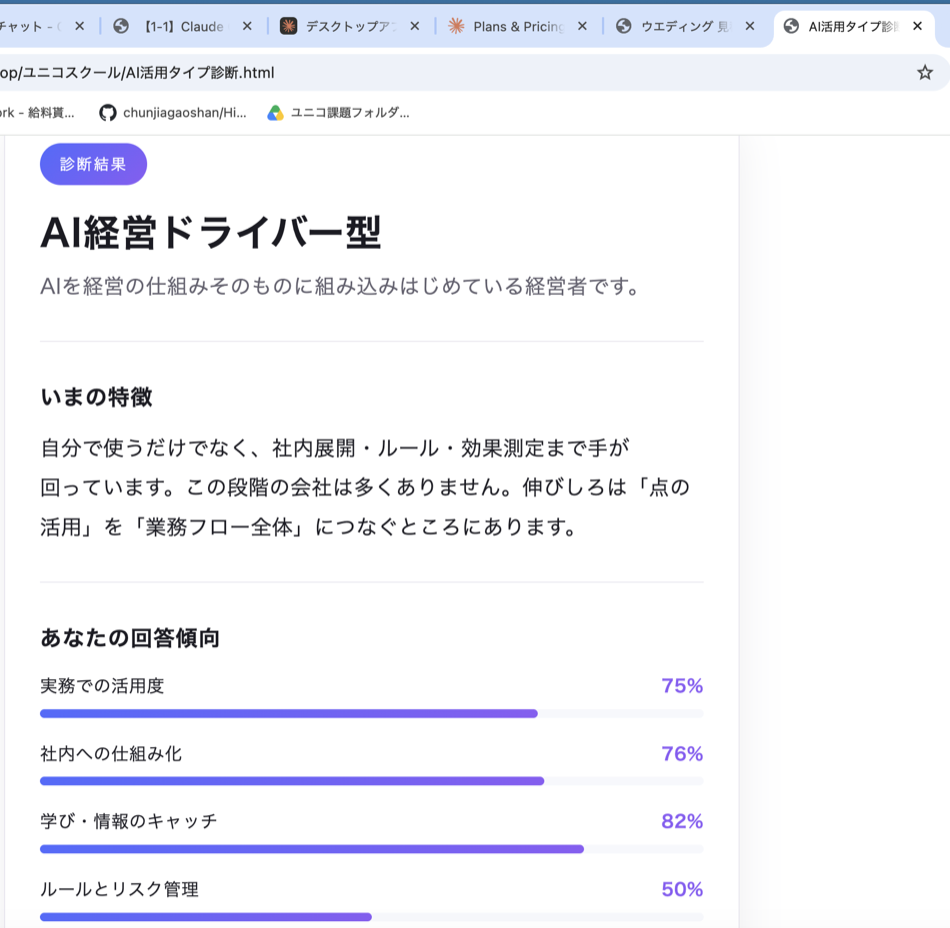Select the AI活用タイプ診断 tab
This screenshot has width=950, height=928.
[854, 27]
